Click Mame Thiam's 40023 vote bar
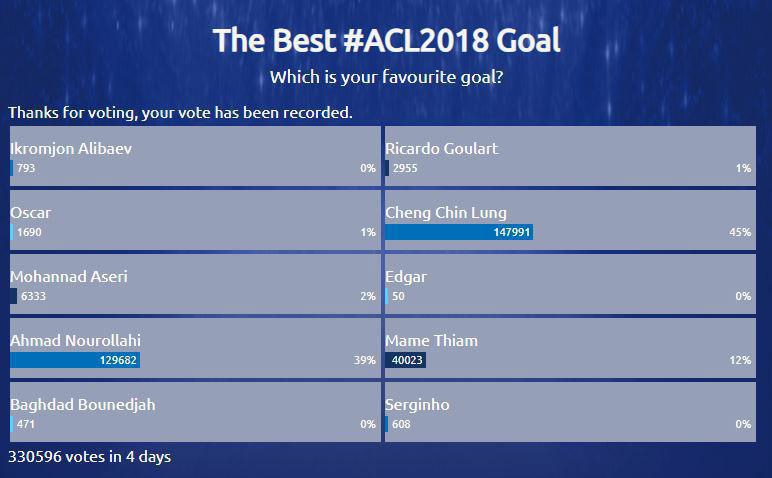The height and width of the screenshot is (478, 772). pos(406,360)
